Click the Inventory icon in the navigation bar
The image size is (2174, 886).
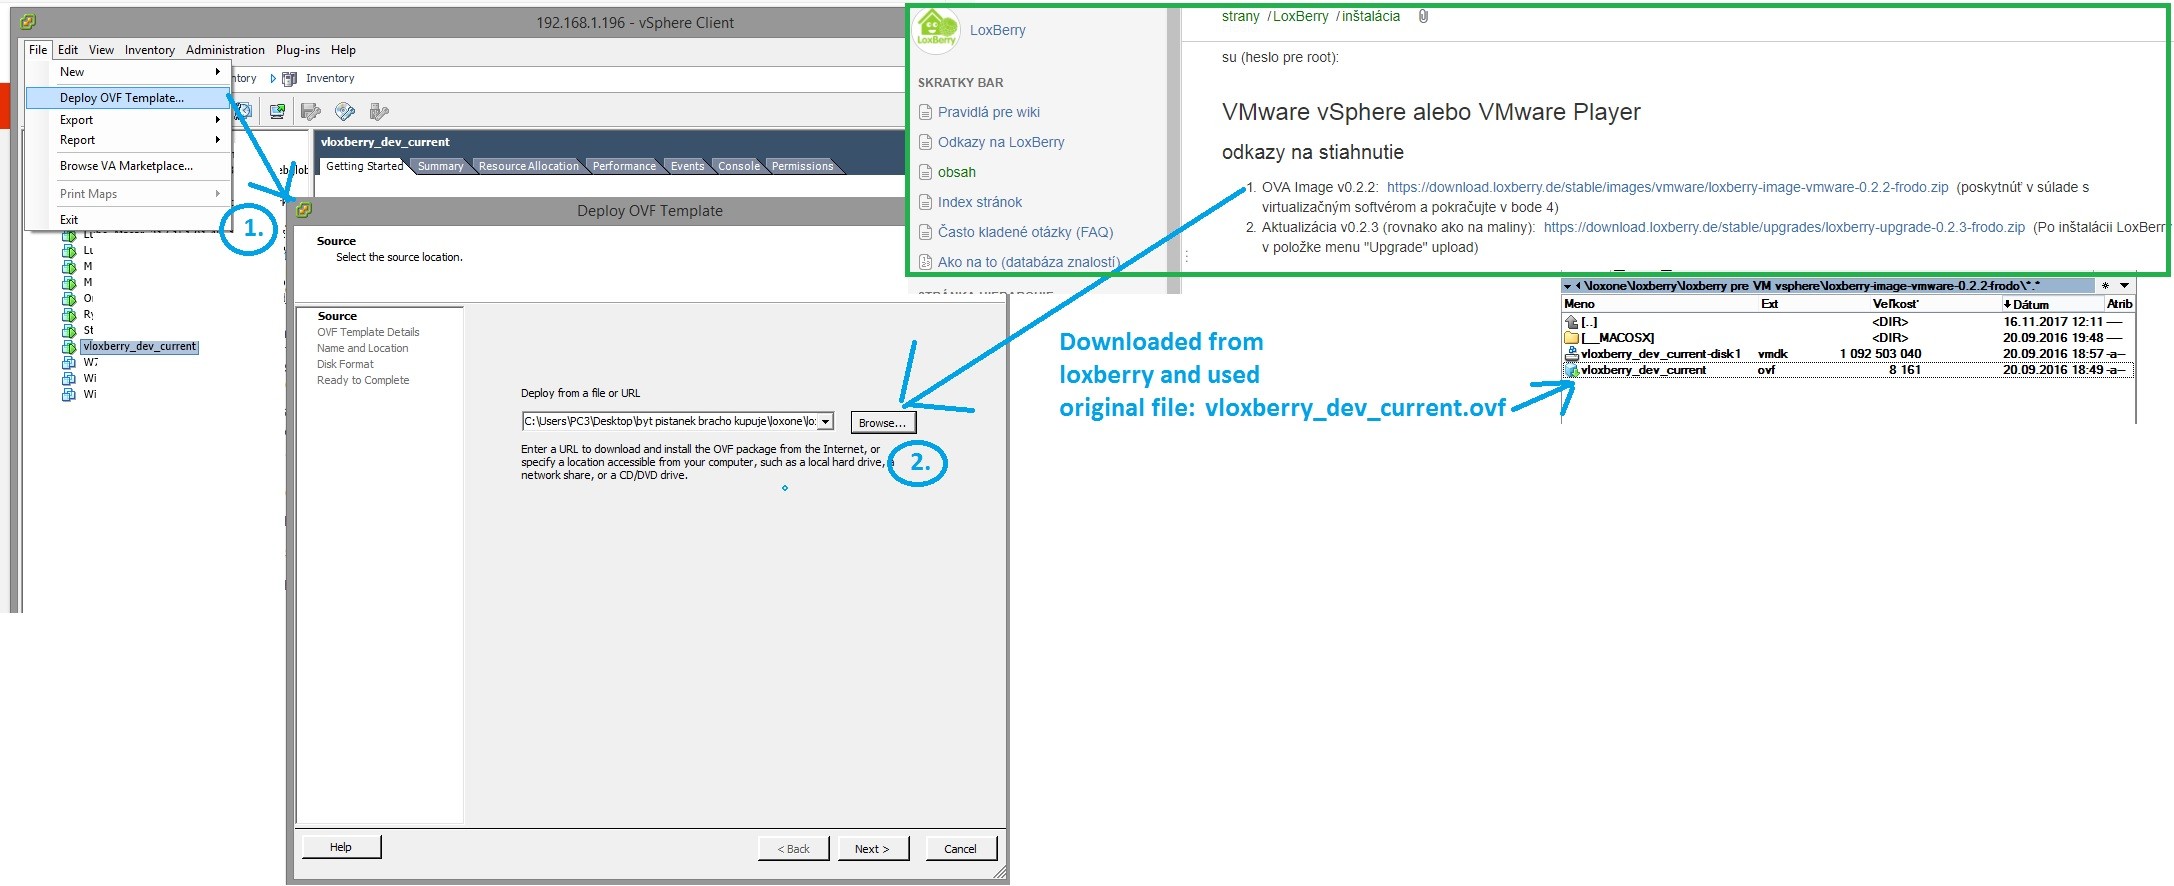click(x=290, y=78)
